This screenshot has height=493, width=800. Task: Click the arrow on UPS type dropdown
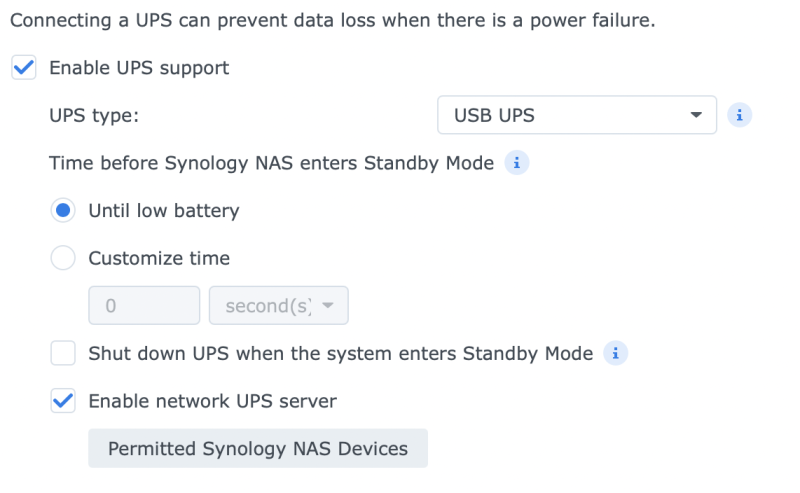(696, 115)
